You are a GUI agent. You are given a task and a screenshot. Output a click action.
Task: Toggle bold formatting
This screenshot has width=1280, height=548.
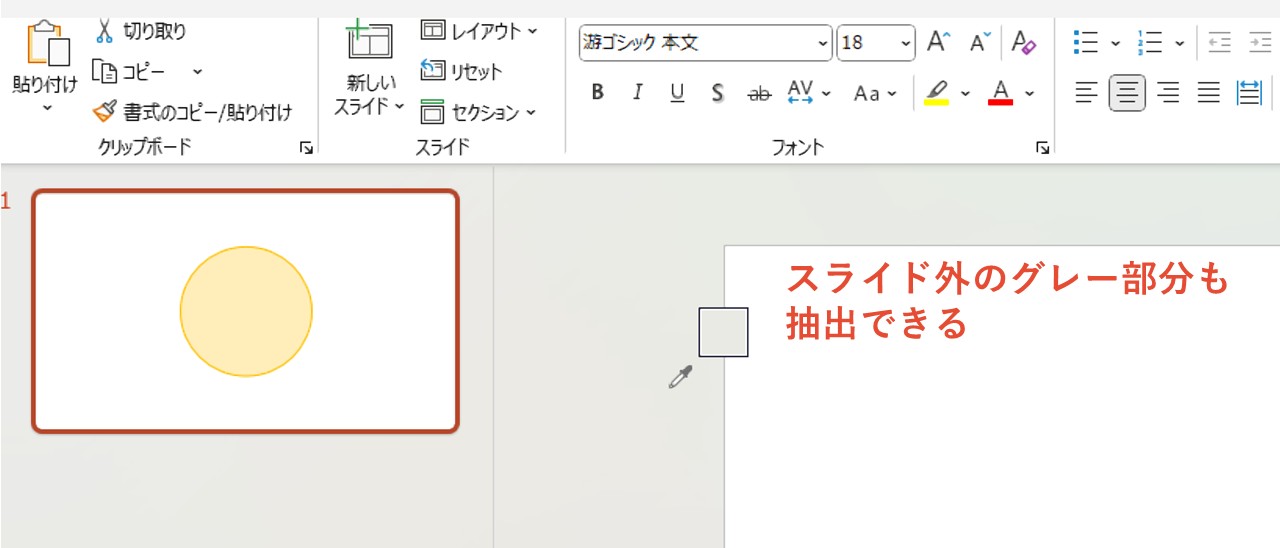598,93
